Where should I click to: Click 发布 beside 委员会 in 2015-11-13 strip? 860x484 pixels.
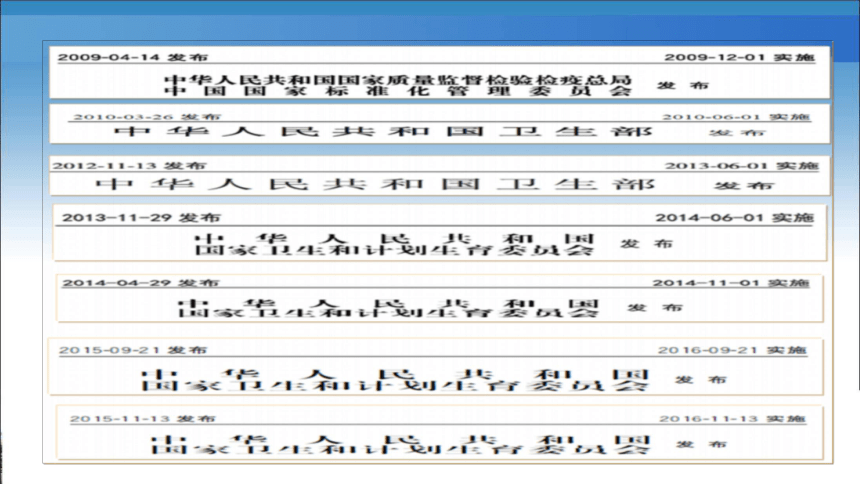701,444
